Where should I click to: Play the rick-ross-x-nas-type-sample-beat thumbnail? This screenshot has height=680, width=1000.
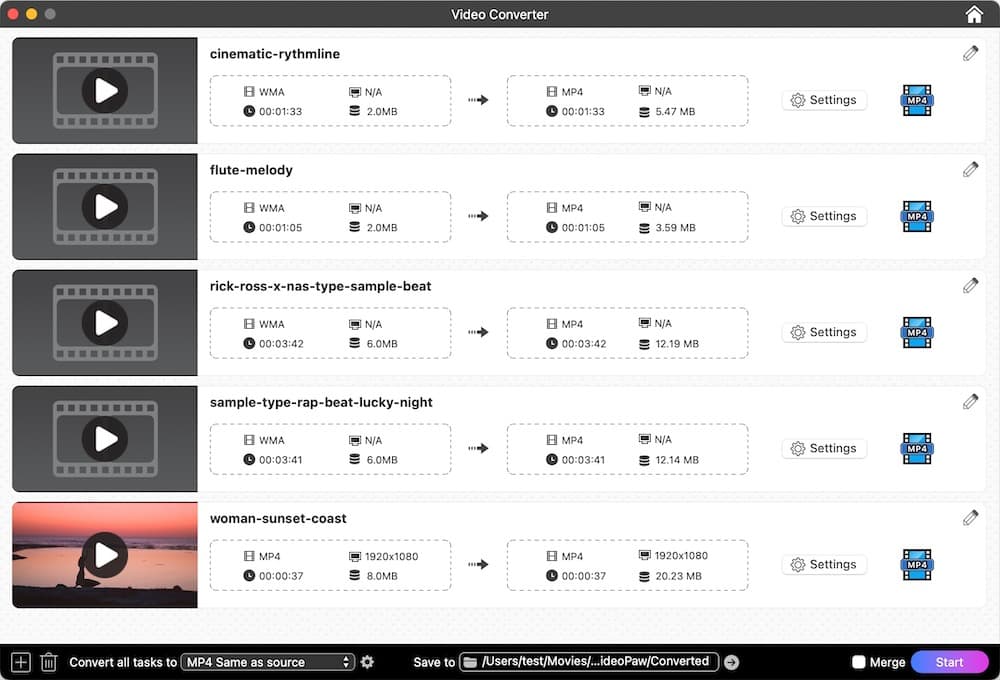[x=105, y=322]
